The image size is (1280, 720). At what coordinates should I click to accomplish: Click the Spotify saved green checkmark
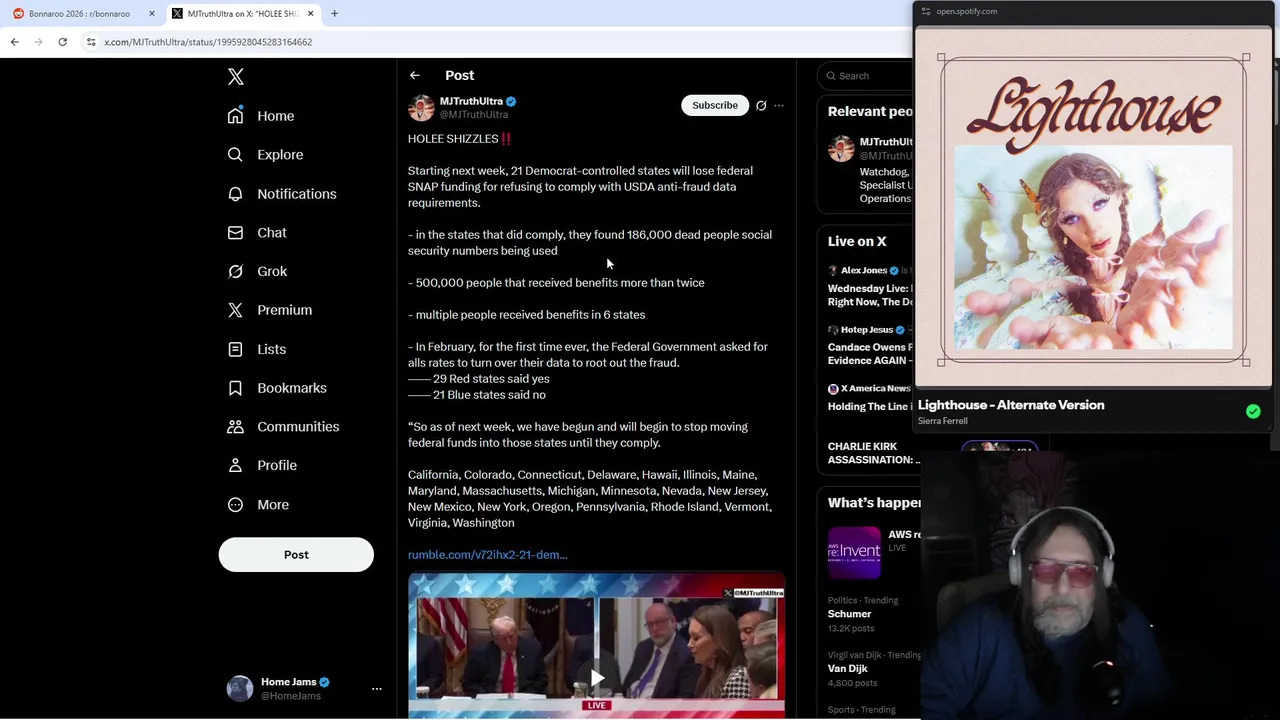pos(1253,411)
